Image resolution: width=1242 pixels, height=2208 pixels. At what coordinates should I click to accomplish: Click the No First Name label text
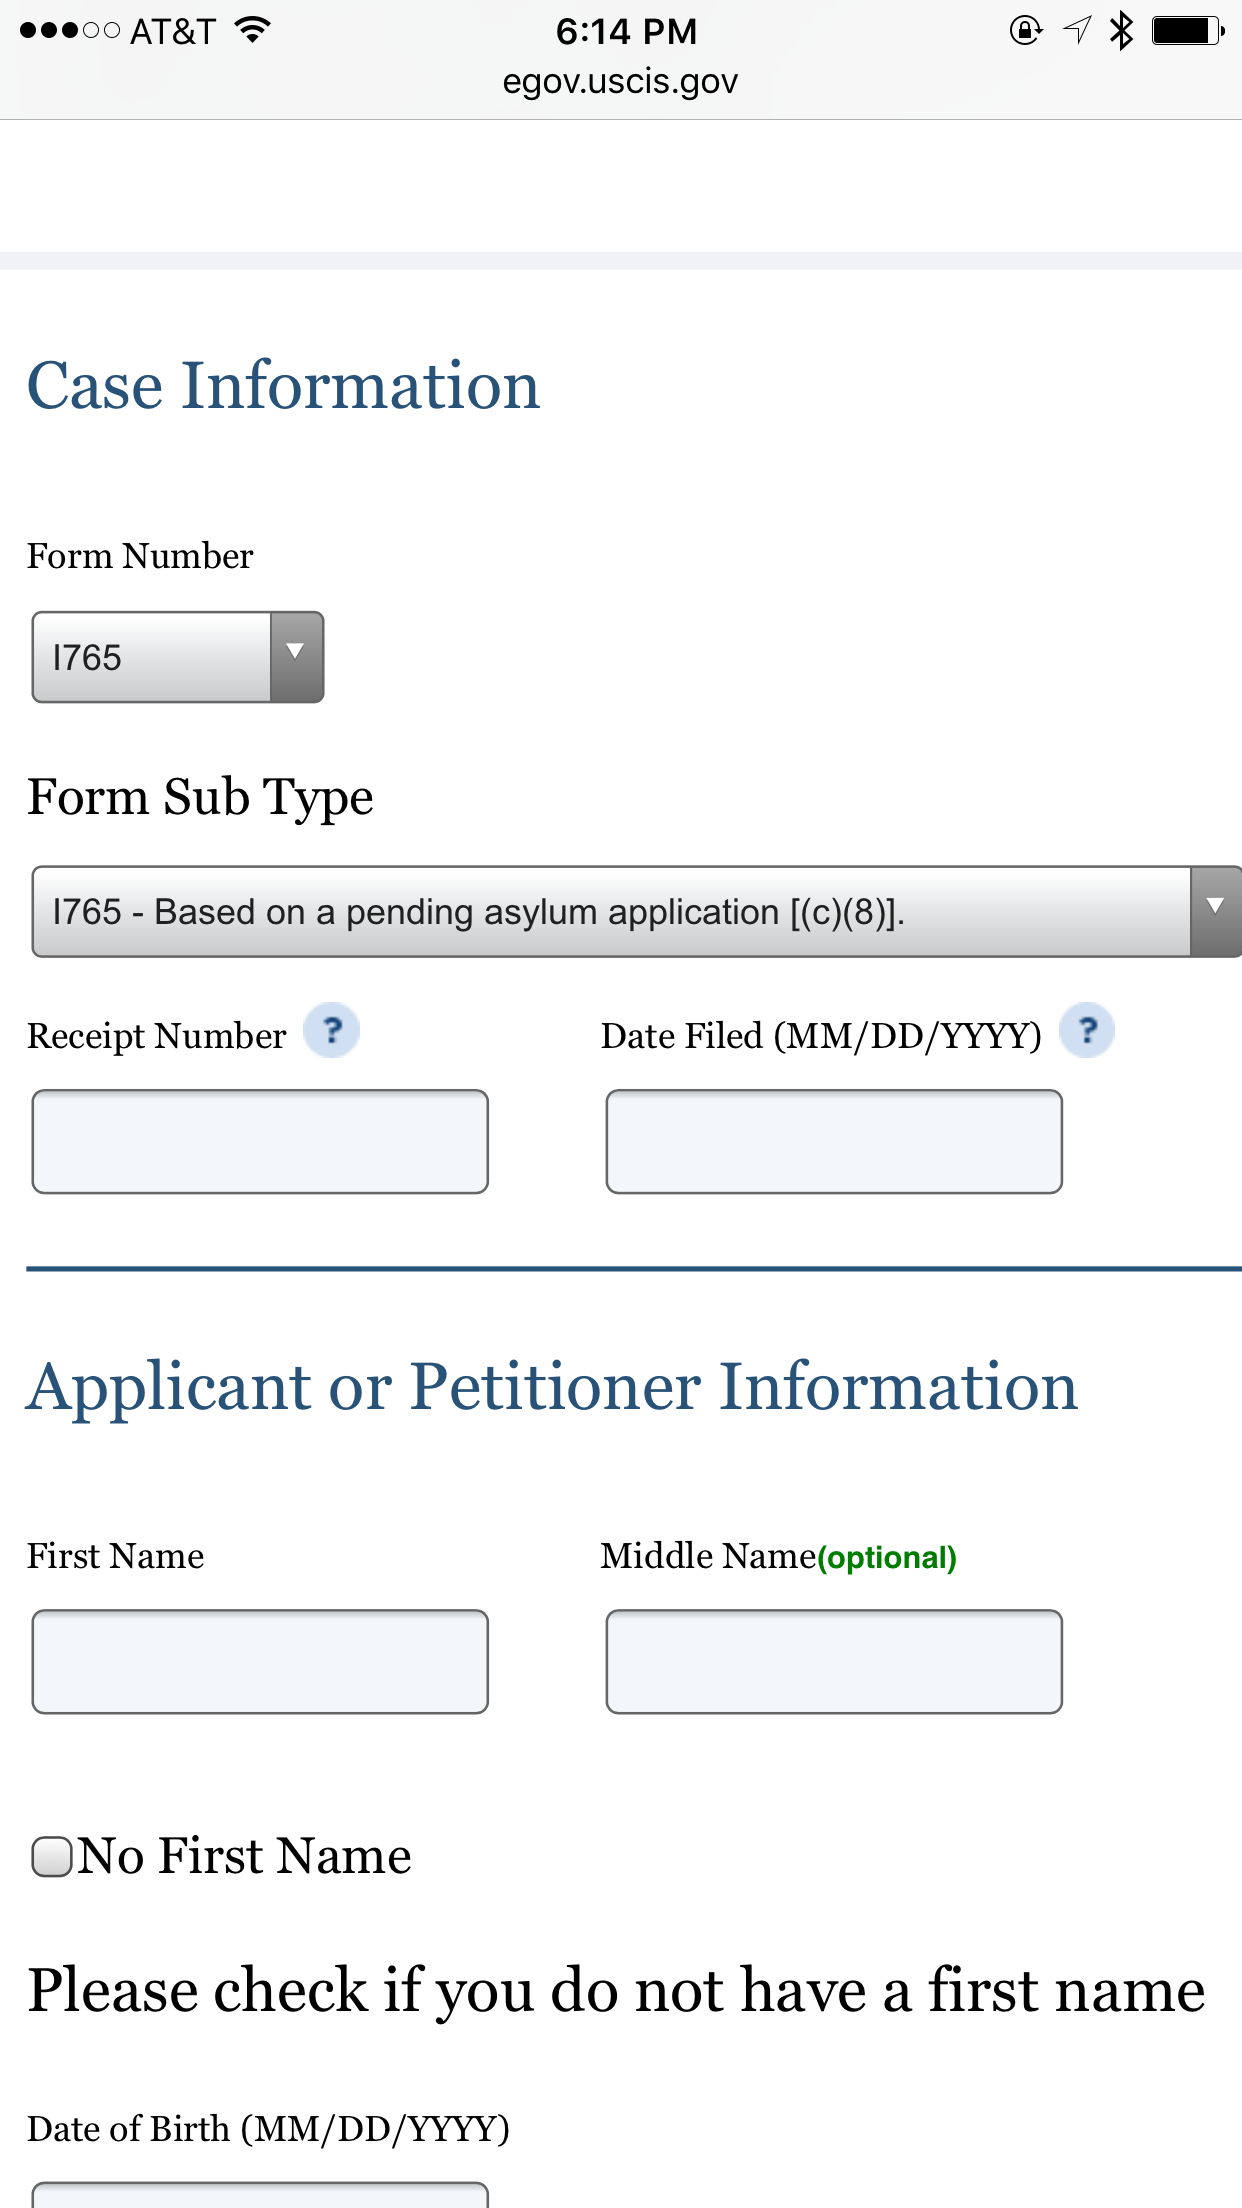(x=245, y=1856)
